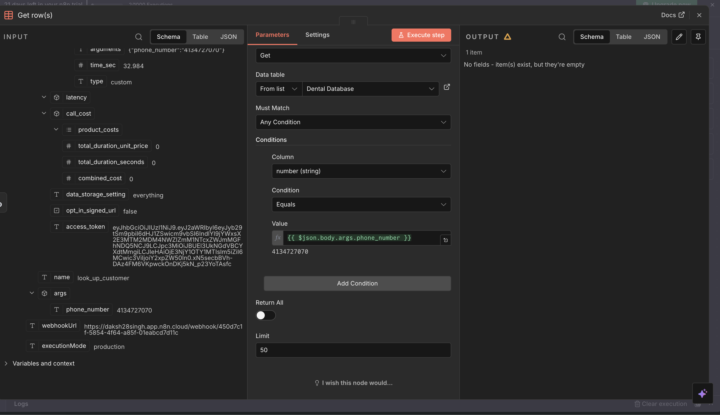720x415 pixels.
Task: Select the access_token field
Action: pyautogui.click(x=85, y=226)
